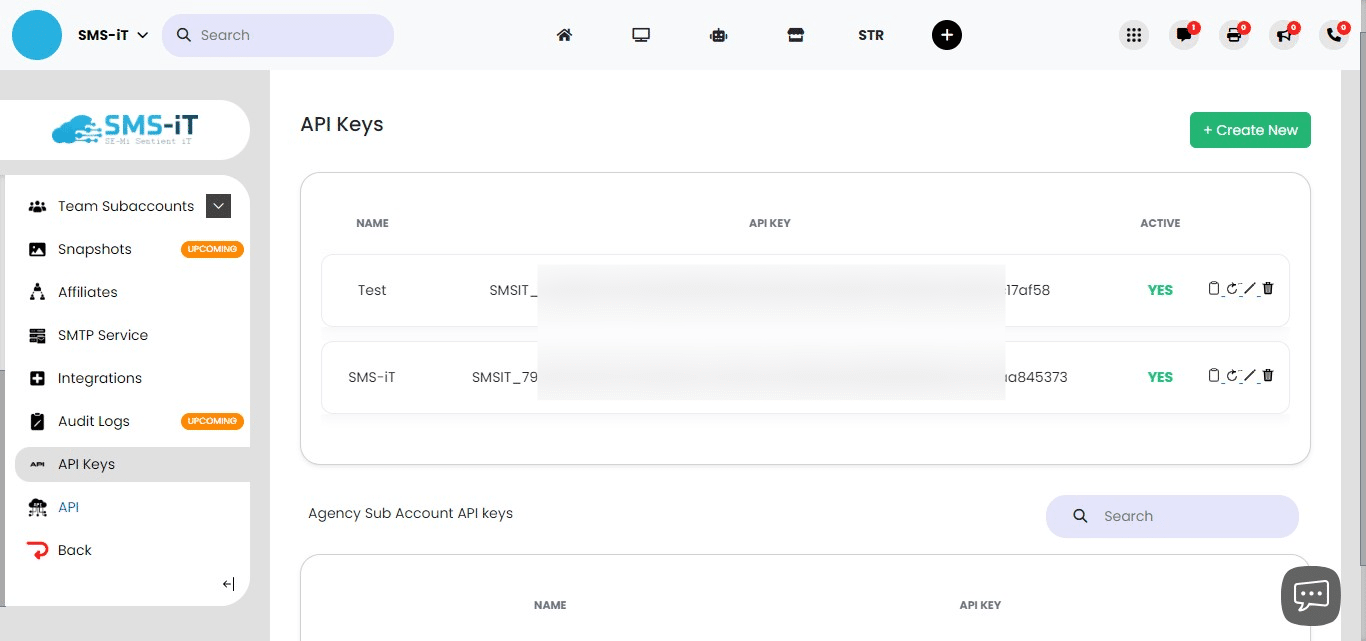Expand the Team Subaccounts dropdown arrow
Image resolution: width=1366 pixels, height=641 pixels.
pyautogui.click(x=219, y=206)
